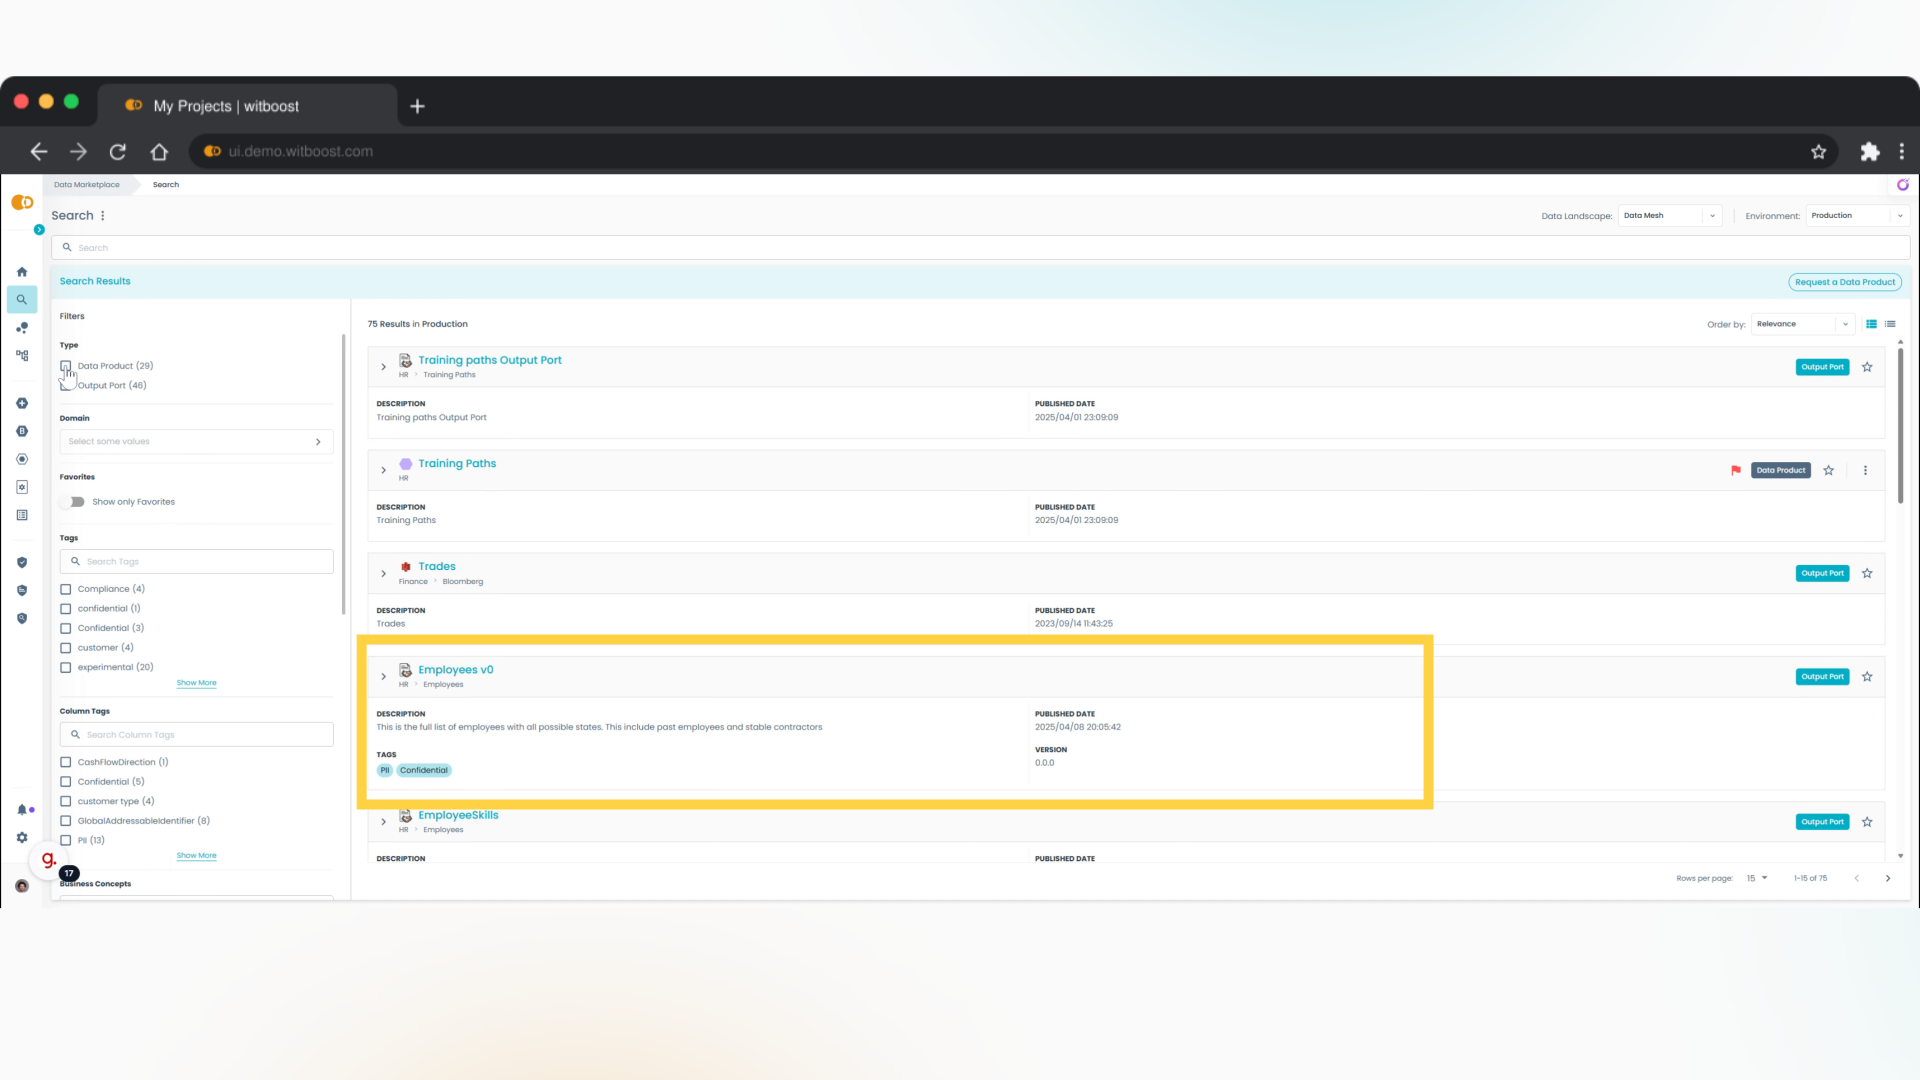Image resolution: width=1920 pixels, height=1080 pixels.
Task: Select the My Projects witboost browser tab
Action: click(x=247, y=106)
